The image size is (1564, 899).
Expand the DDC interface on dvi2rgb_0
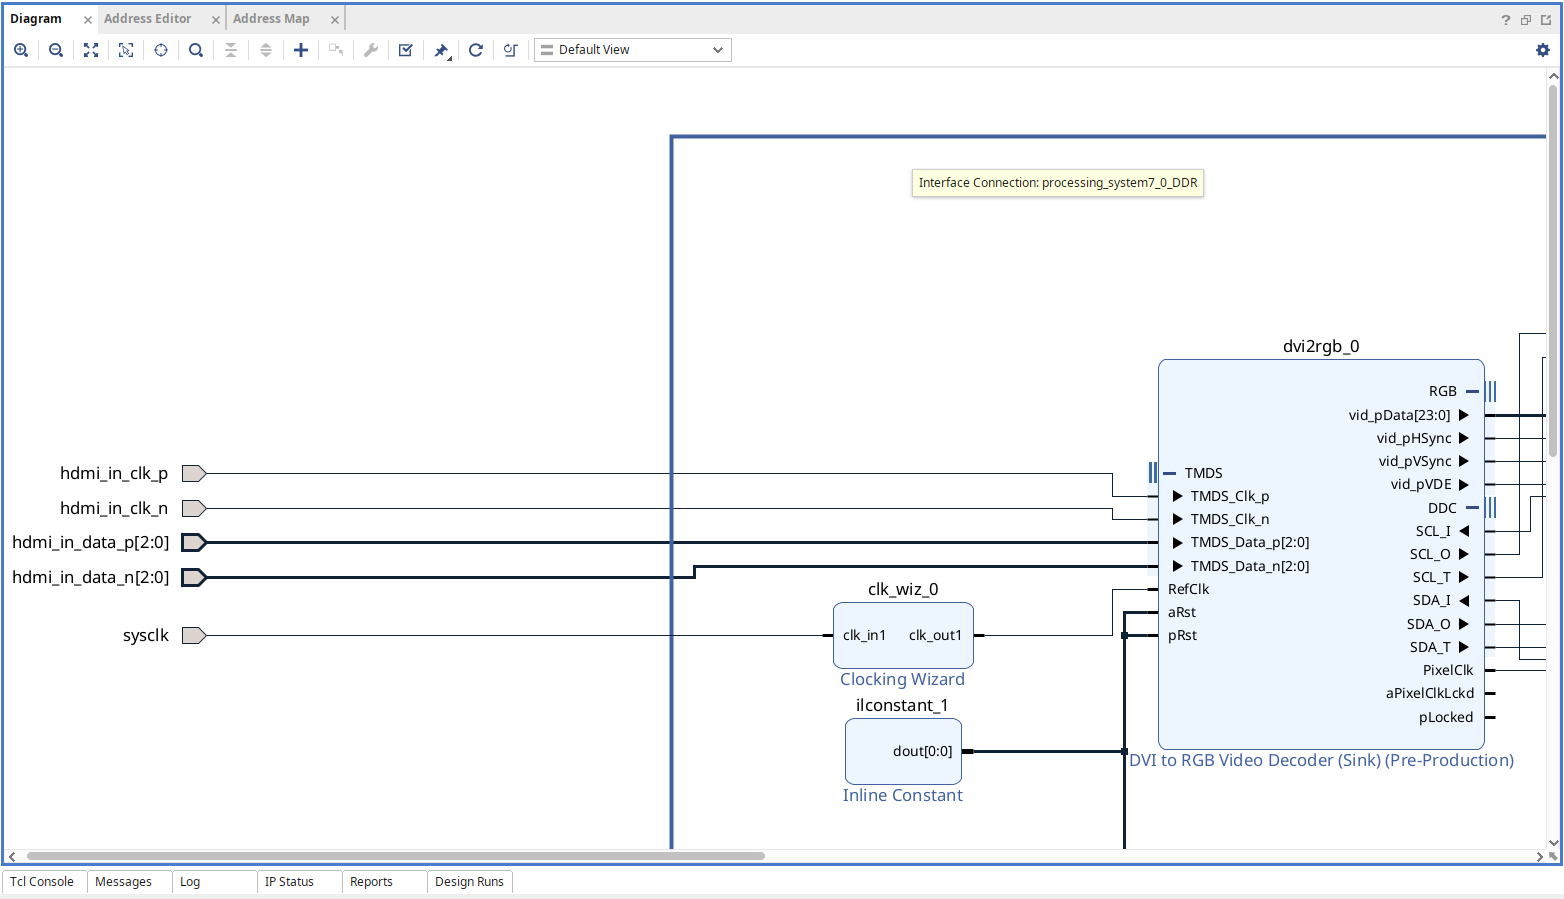point(1472,508)
